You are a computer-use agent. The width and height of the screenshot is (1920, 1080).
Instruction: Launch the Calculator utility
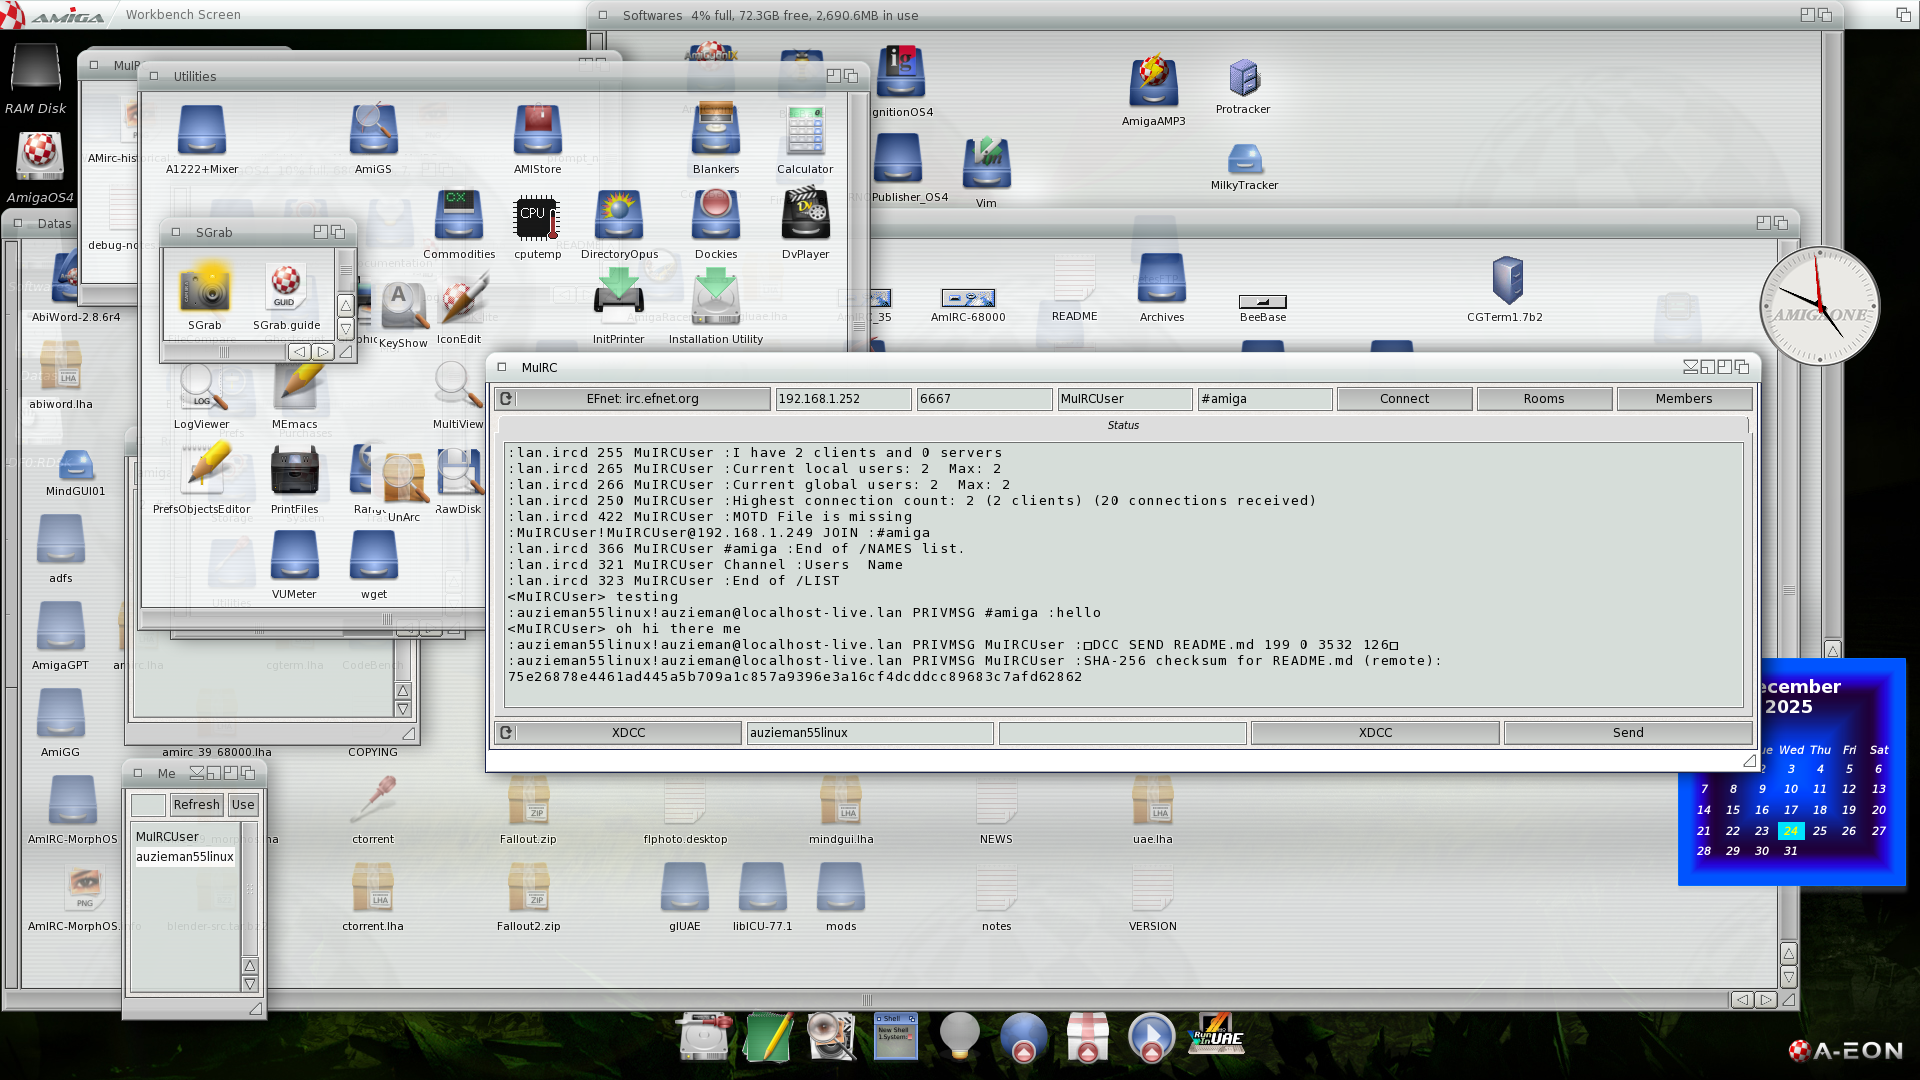pos(805,130)
